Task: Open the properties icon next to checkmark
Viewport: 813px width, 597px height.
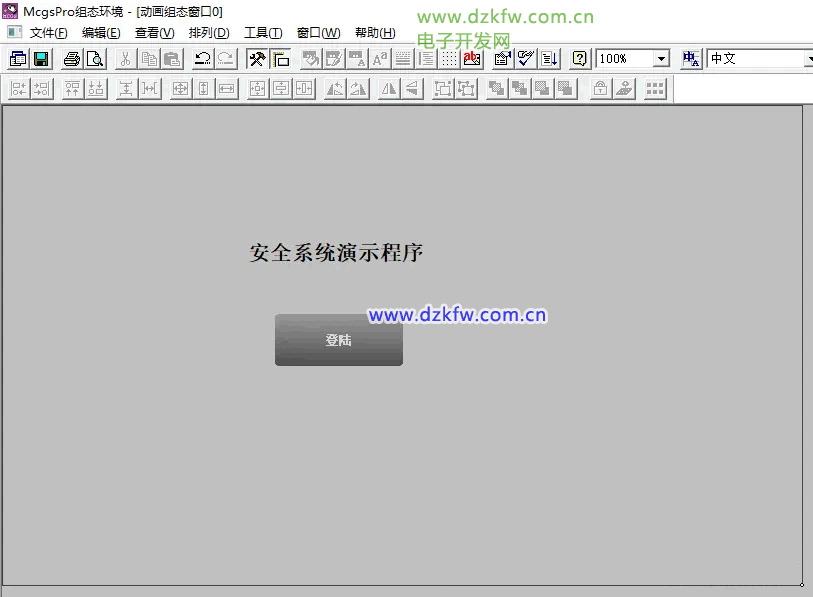Action: [x=503, y=59]
